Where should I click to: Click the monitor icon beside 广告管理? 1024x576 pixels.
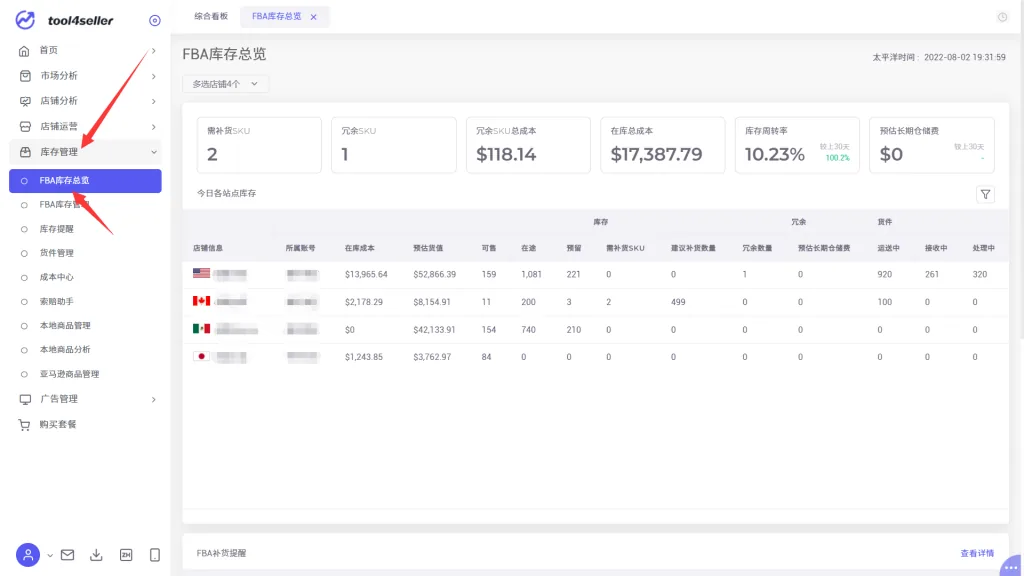tap(25, 399)
